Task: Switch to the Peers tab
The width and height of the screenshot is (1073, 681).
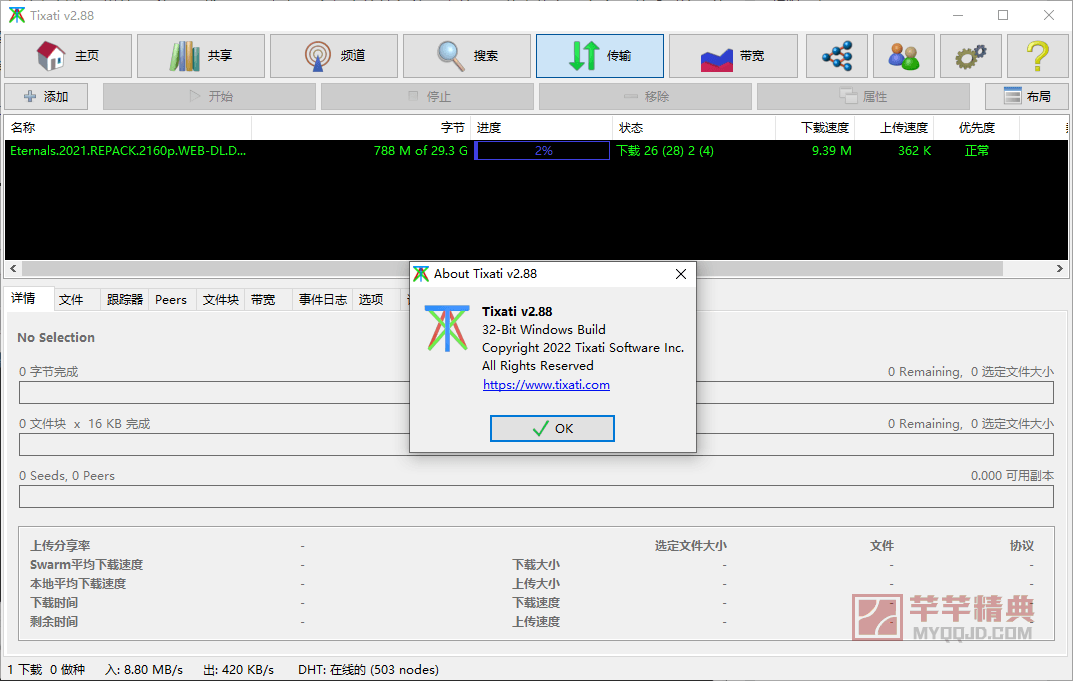Action: click(x=171, y=300)
